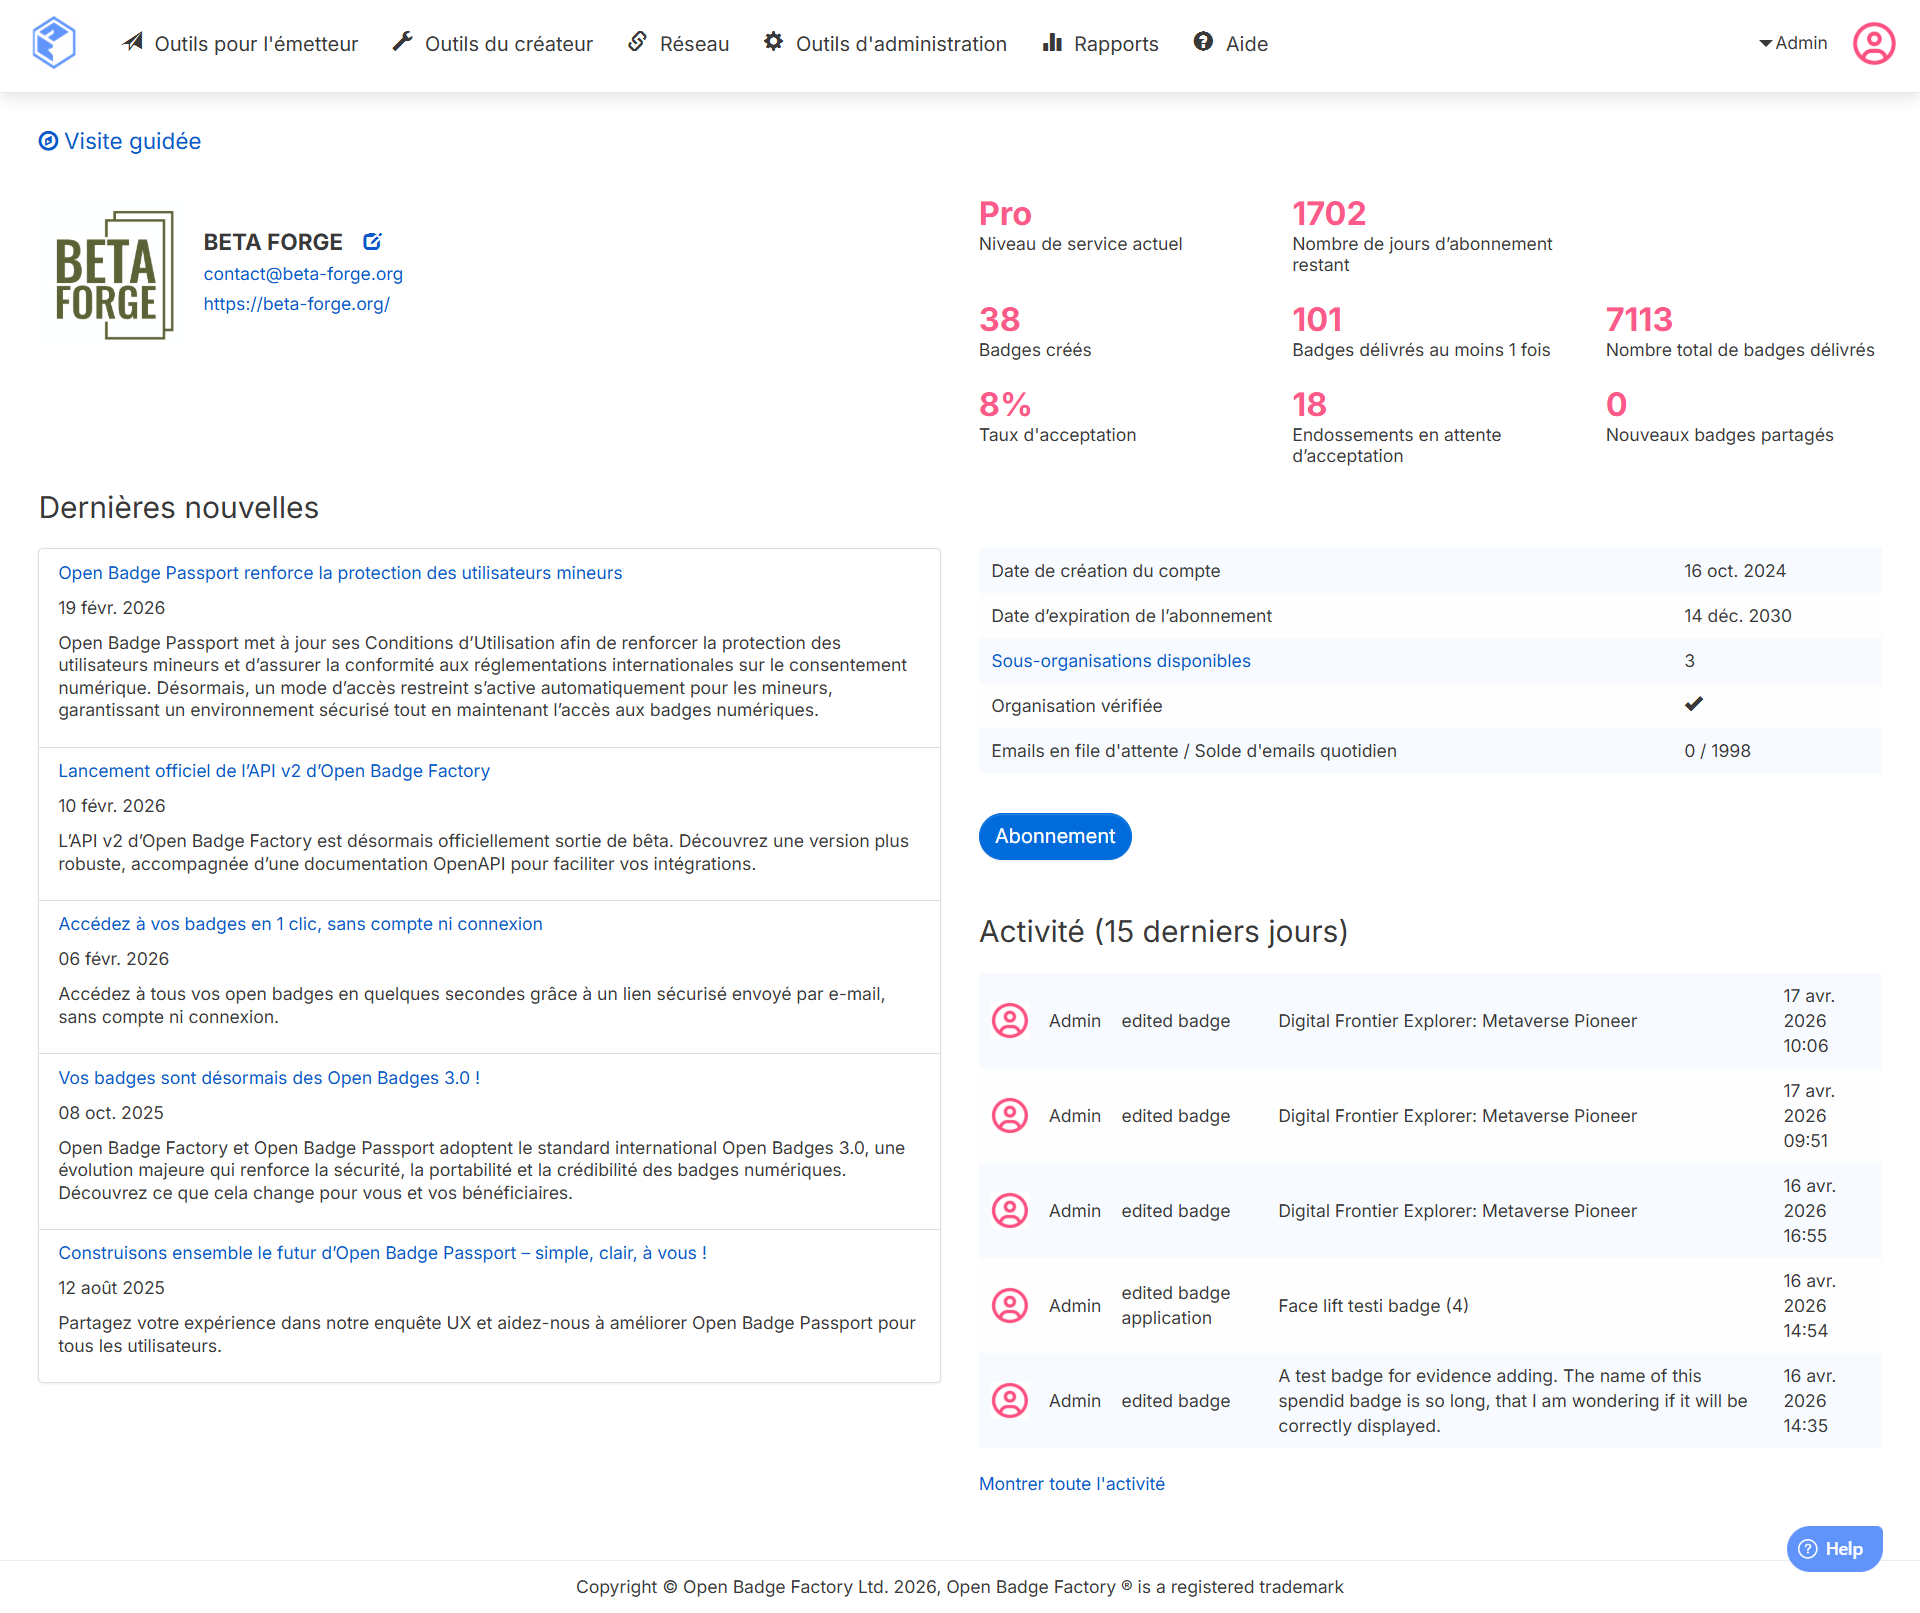The height and width of the screenshot is (1613, 1920).
Task: Click the BETA FORGE organisation logo image
Action: pos(114,275)
